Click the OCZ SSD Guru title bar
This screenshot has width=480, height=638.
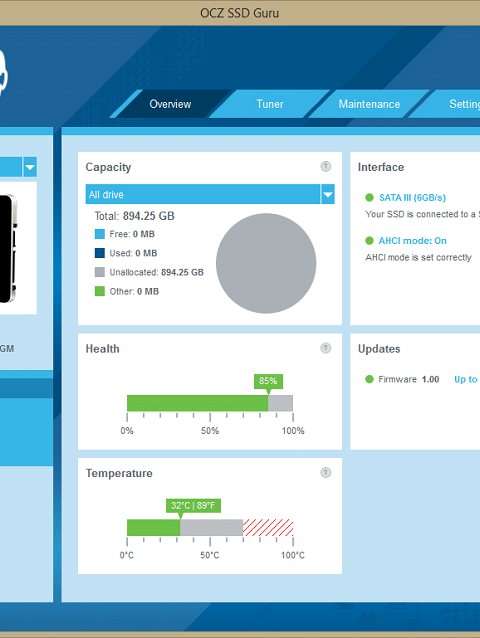240,13
